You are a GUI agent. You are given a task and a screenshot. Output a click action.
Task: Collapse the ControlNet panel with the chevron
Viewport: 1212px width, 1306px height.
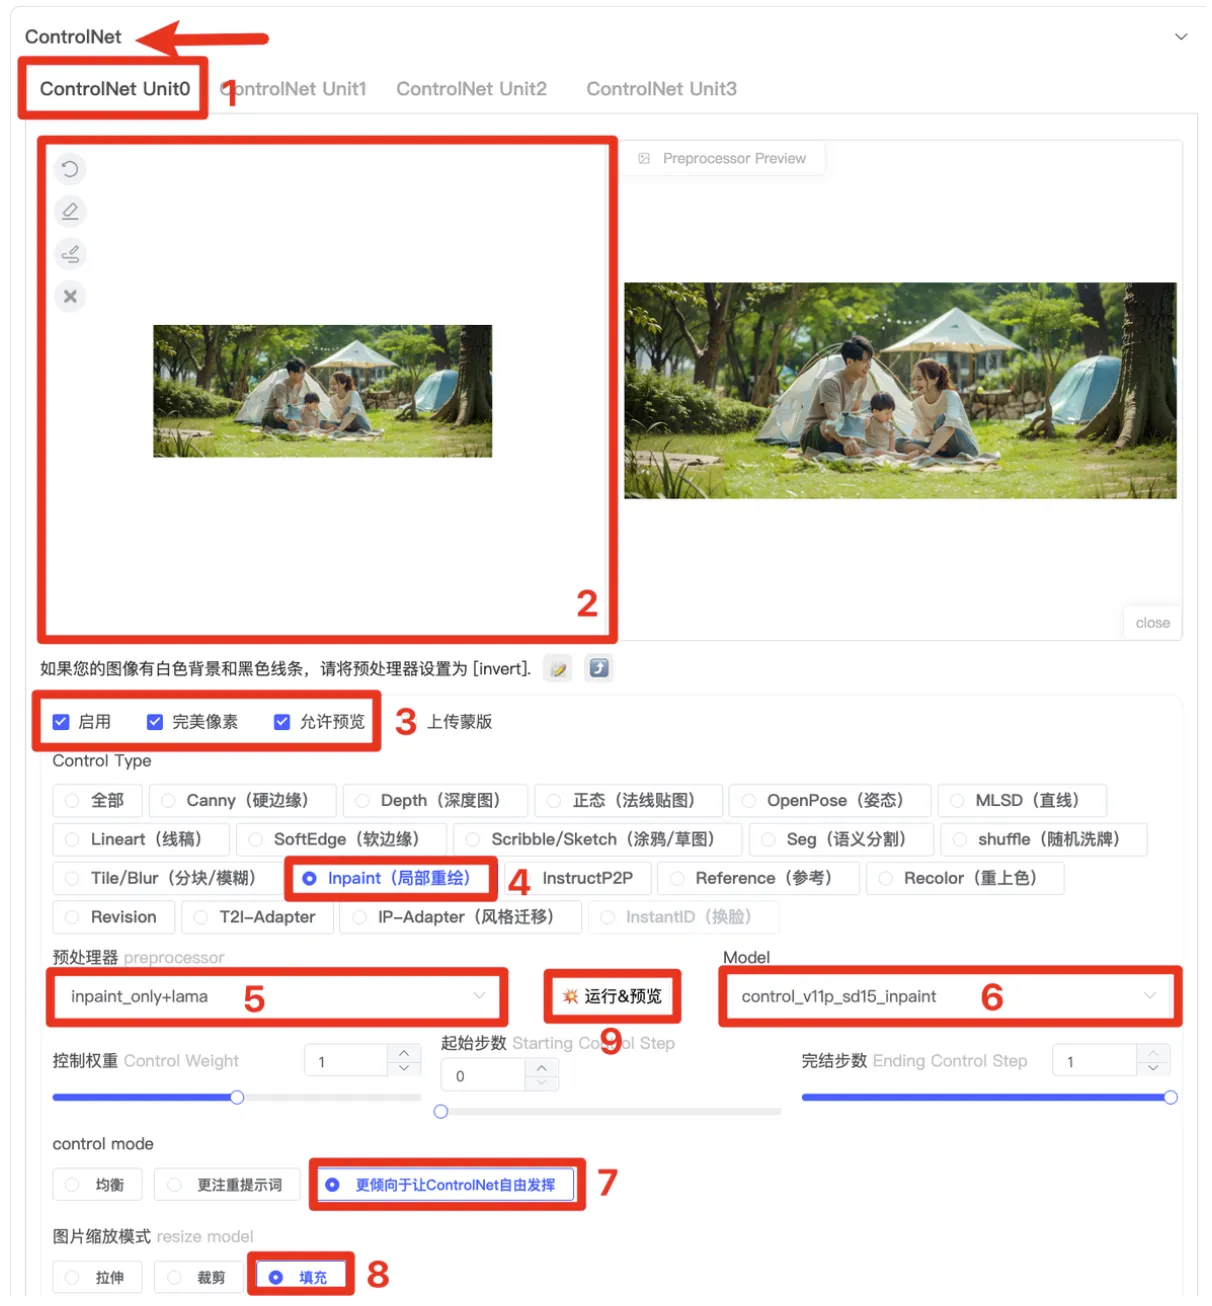pyautogui.click(x=1180, y=37)
